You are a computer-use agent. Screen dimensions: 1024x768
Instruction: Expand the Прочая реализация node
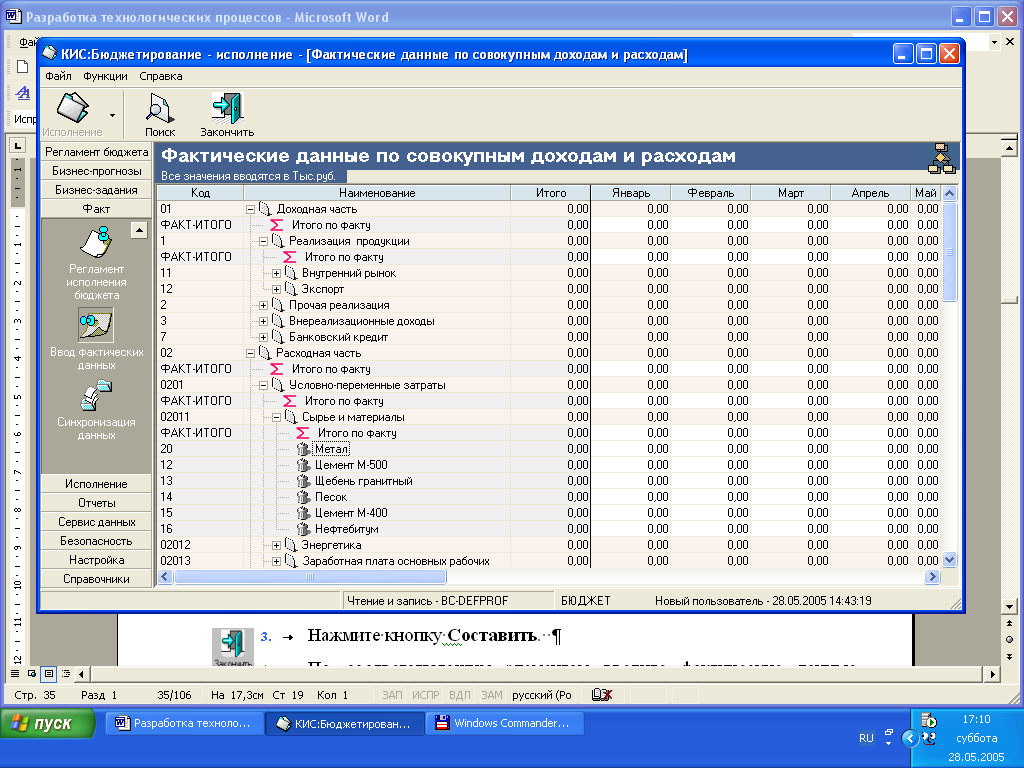[x=263, y=306]
